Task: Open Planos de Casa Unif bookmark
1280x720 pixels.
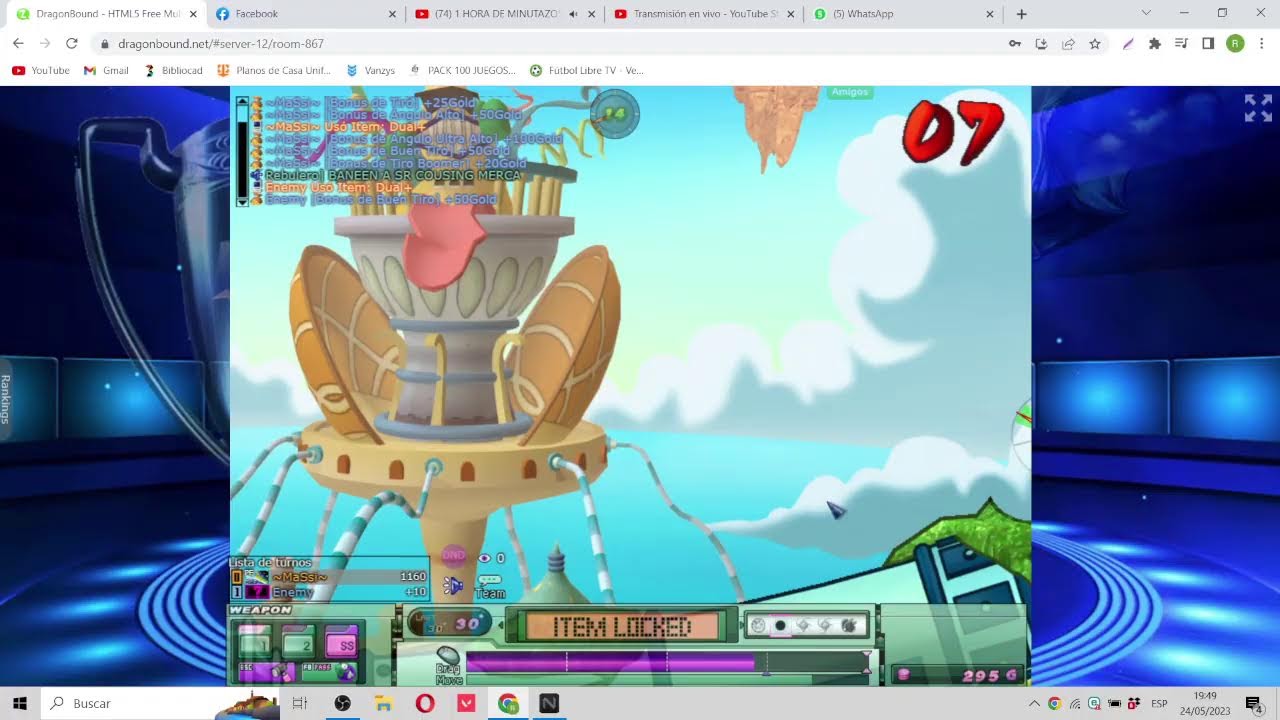Action: (x=274, y=71)
